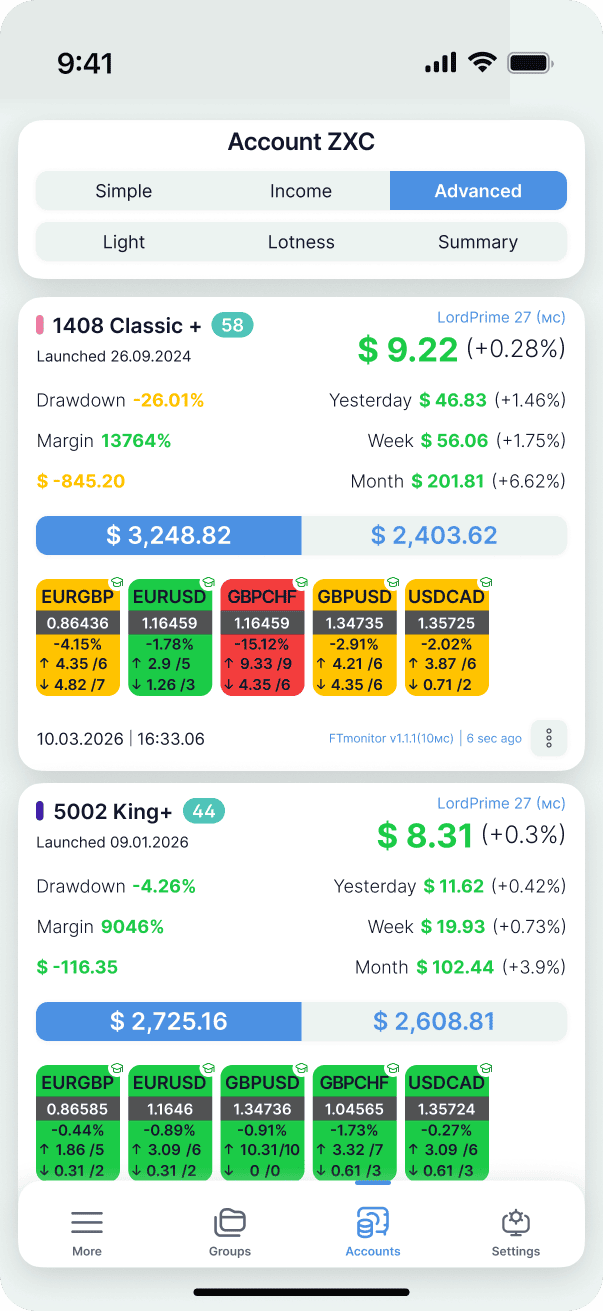
Task: Tap the purple marker beside 5002 King+
Action: coord(40,811)
